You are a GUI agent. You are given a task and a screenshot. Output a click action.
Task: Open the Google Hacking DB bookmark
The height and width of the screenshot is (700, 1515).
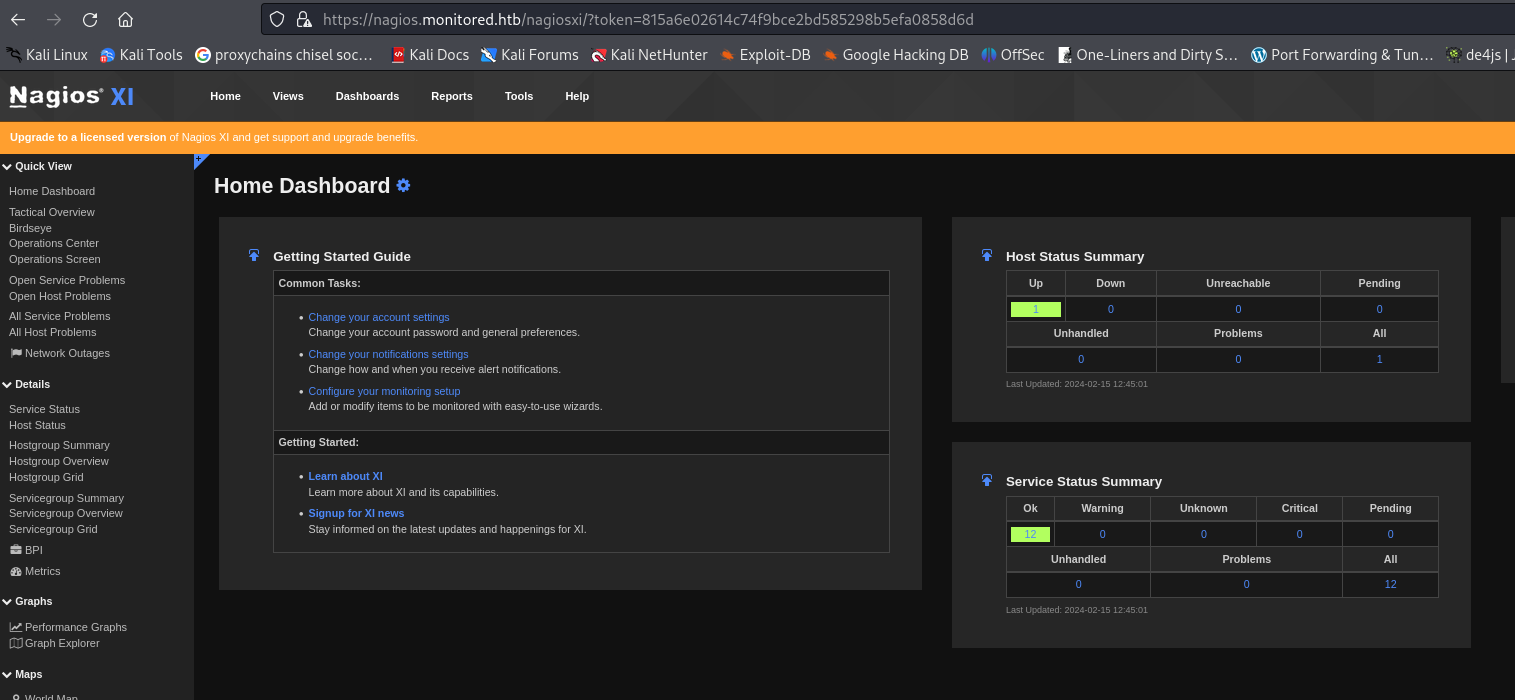(896, 55)
